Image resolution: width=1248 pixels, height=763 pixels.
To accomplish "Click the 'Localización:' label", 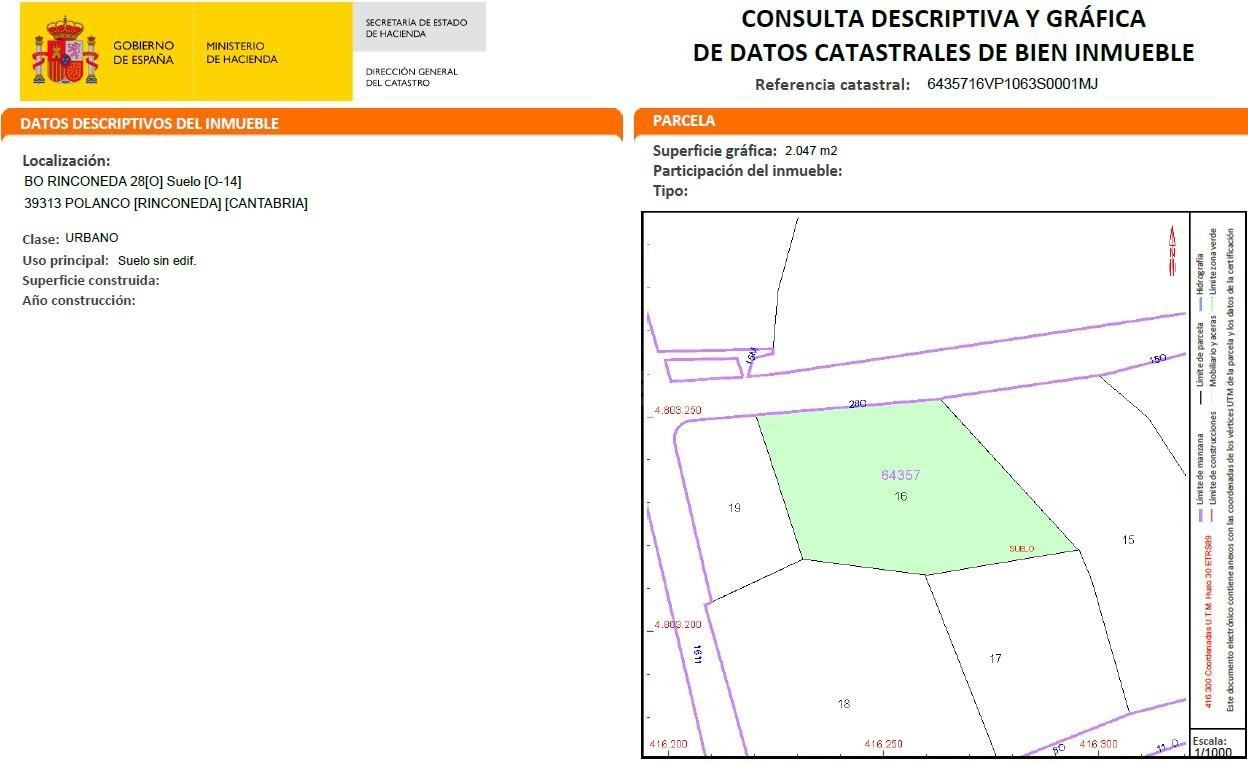I will pos(66,161).
